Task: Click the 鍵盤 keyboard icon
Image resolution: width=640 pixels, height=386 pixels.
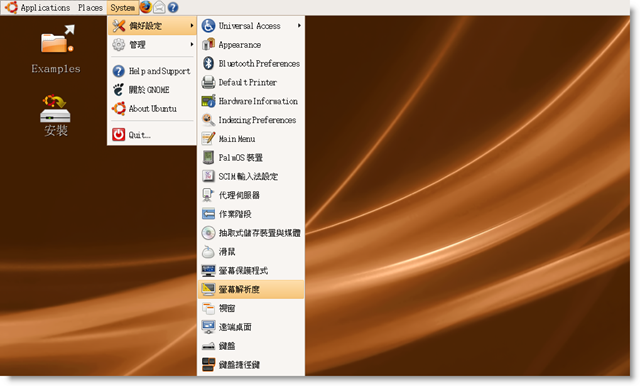Action: tap(208, 346)
